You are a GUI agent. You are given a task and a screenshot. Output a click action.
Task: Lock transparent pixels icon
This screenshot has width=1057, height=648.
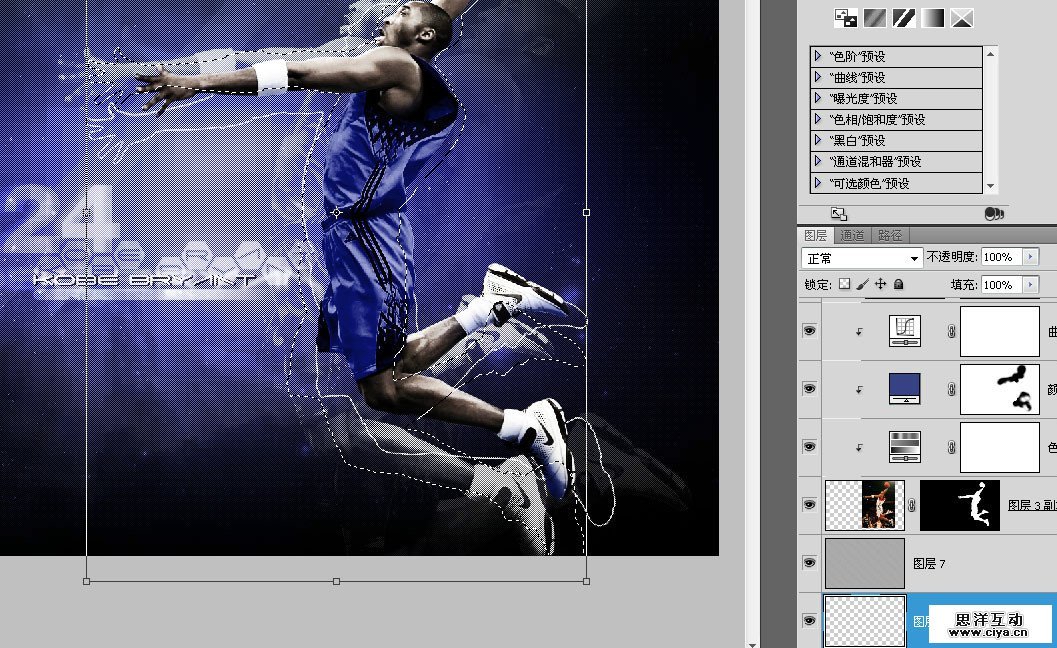(x=845, y=285)
